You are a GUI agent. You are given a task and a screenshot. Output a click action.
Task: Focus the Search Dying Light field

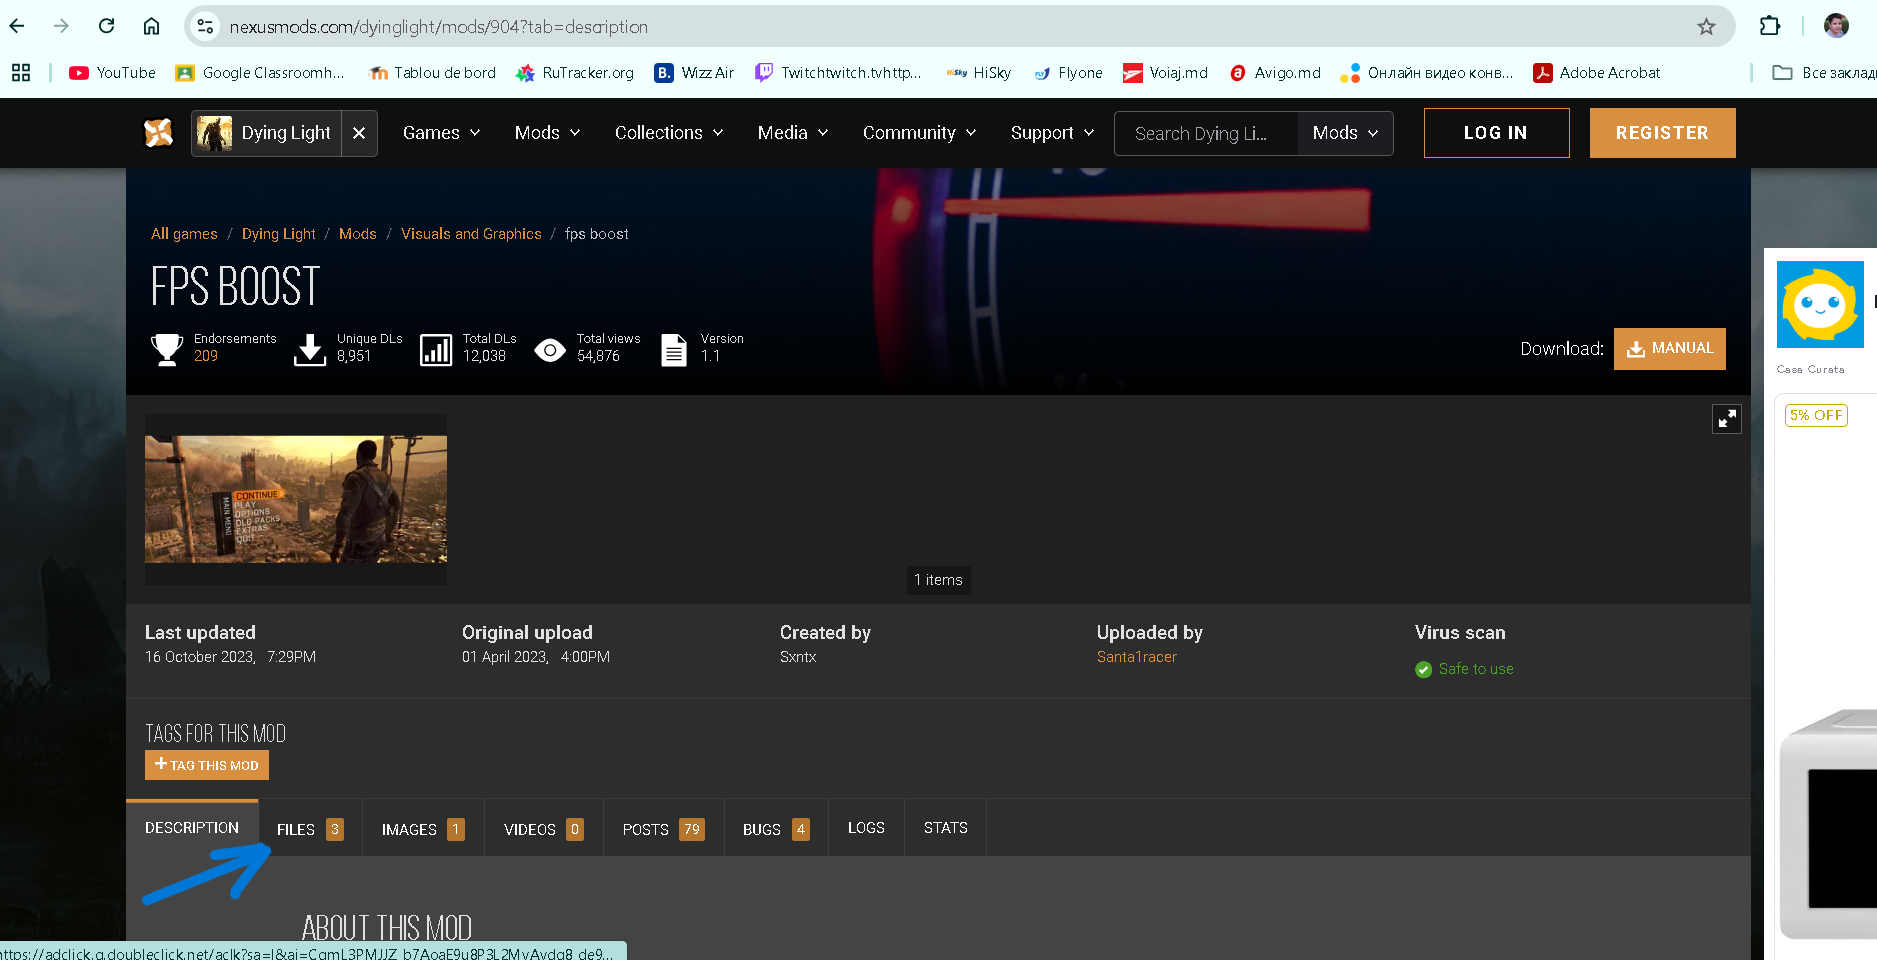coord(1206,133)
